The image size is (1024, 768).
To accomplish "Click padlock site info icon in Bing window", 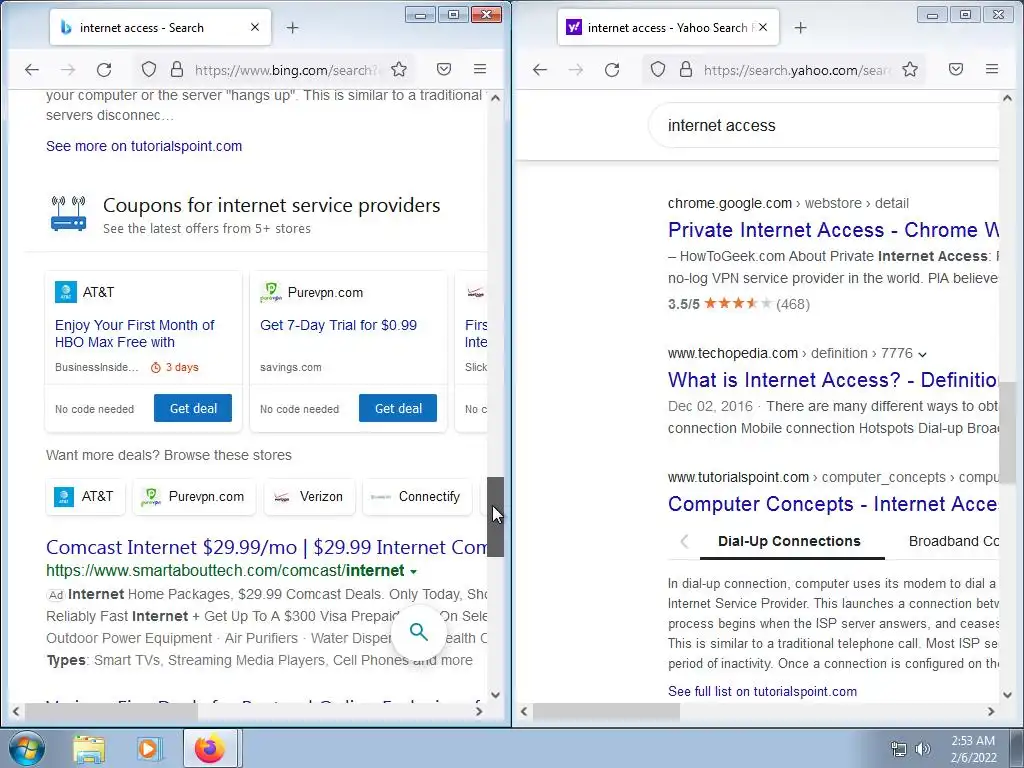I will tap(176, 69).
